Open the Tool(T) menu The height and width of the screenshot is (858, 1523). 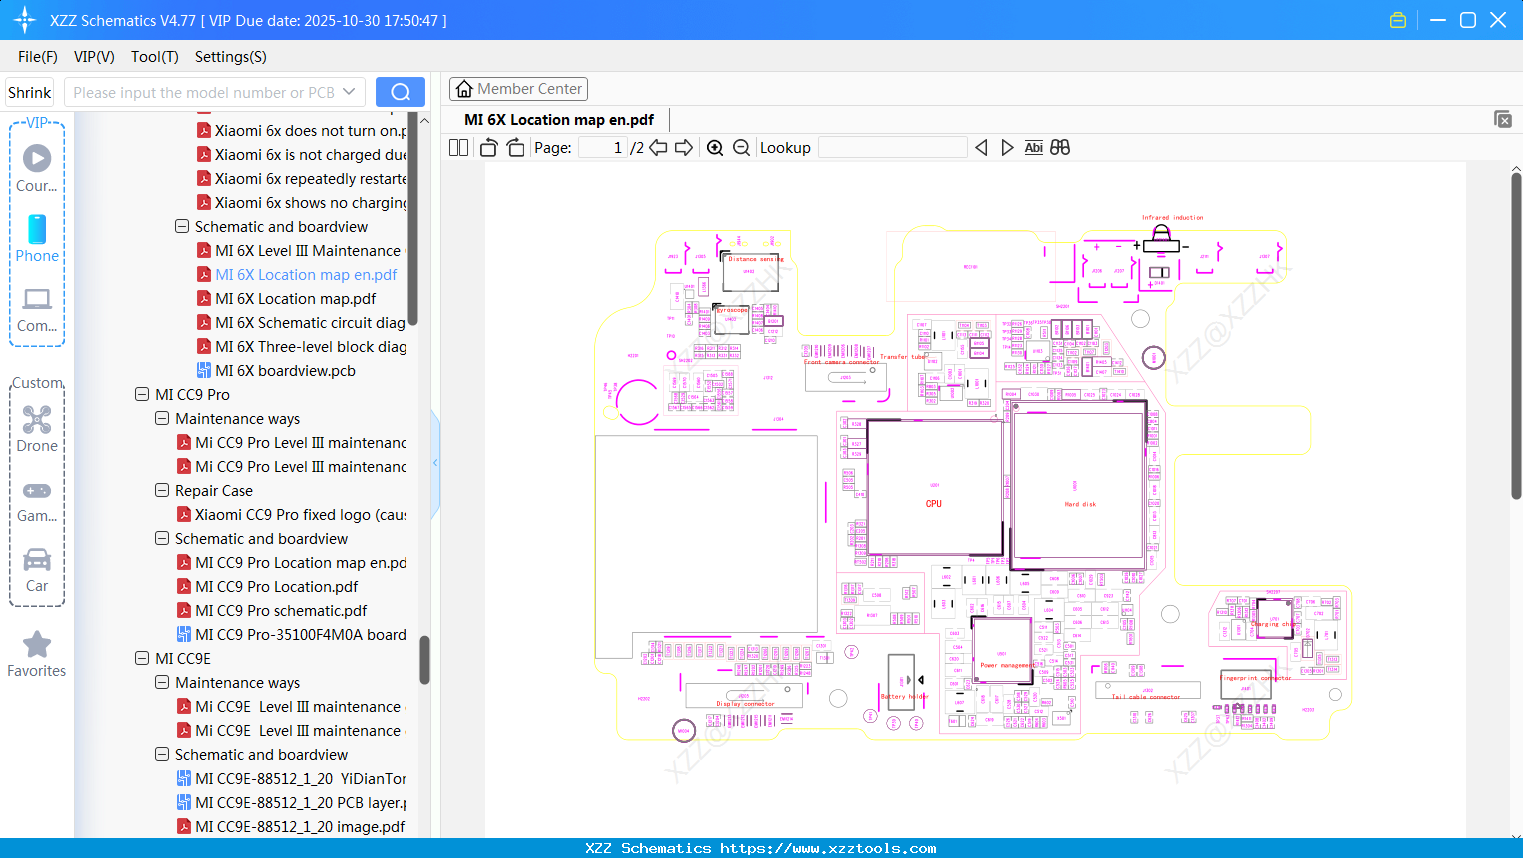(154, 57)
